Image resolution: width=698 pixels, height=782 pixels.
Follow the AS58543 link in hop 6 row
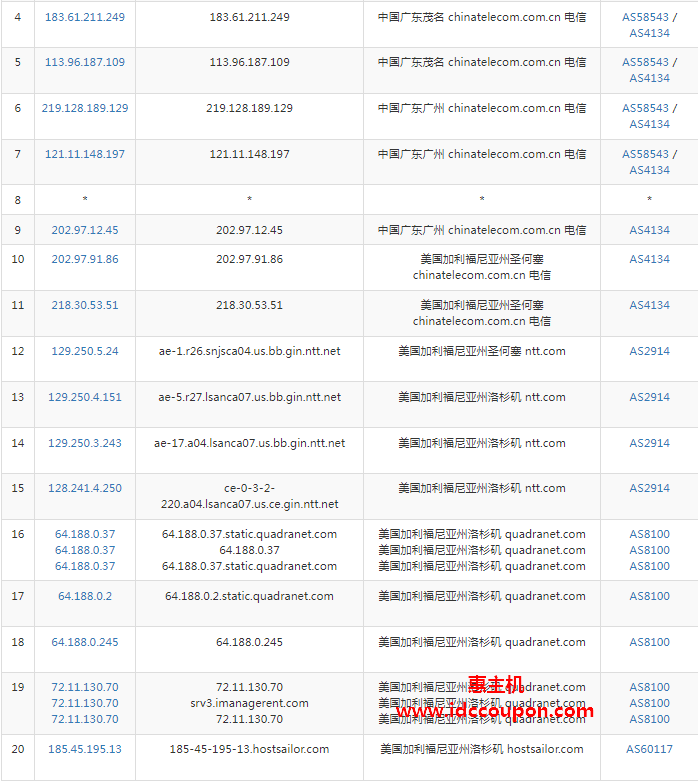coord(645,108)
